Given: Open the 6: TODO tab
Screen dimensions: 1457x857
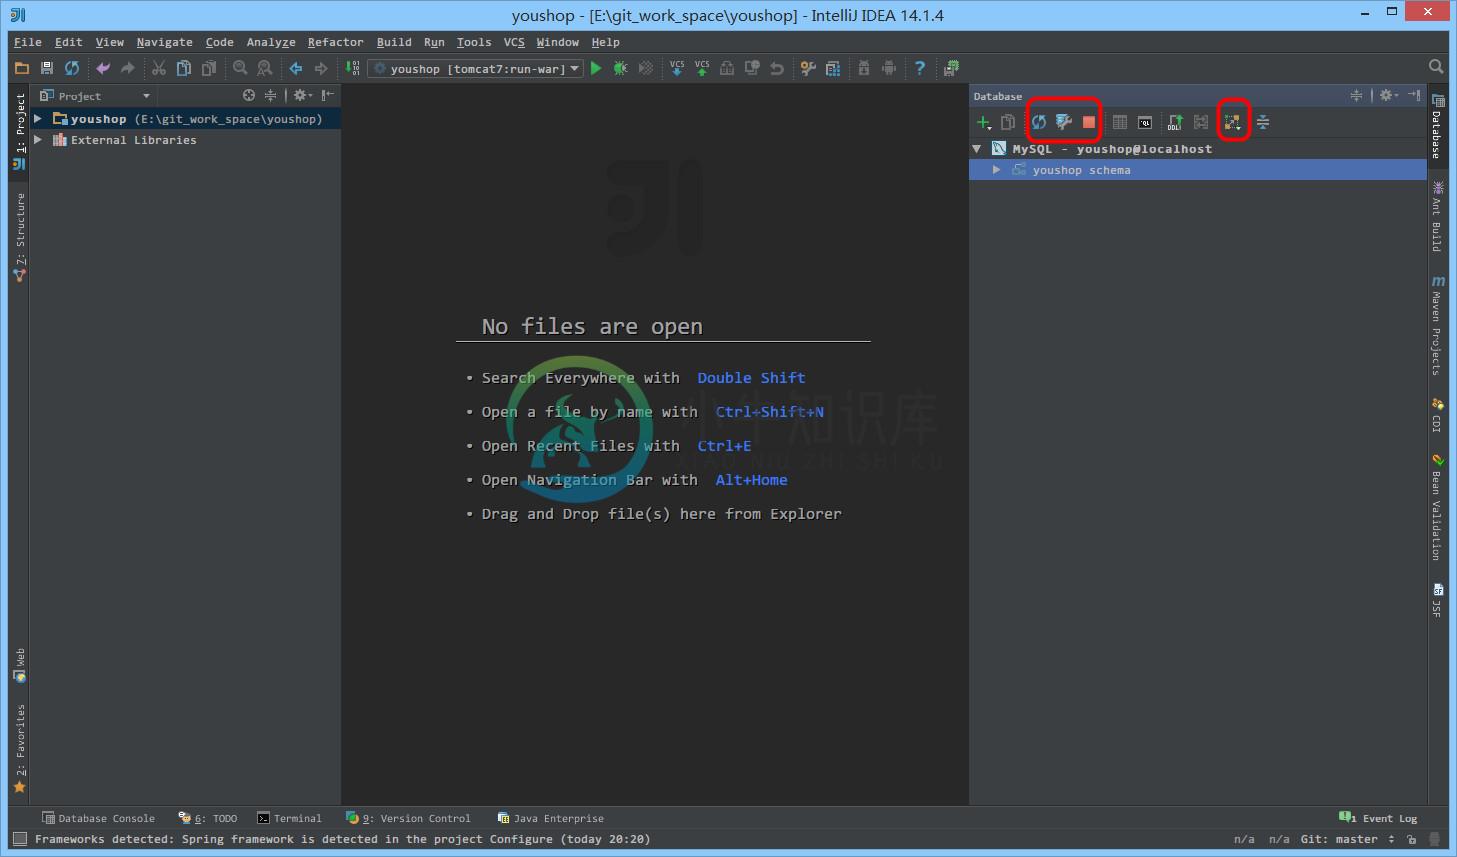Looking at the screenshot, I should click(x=208, y=818).
